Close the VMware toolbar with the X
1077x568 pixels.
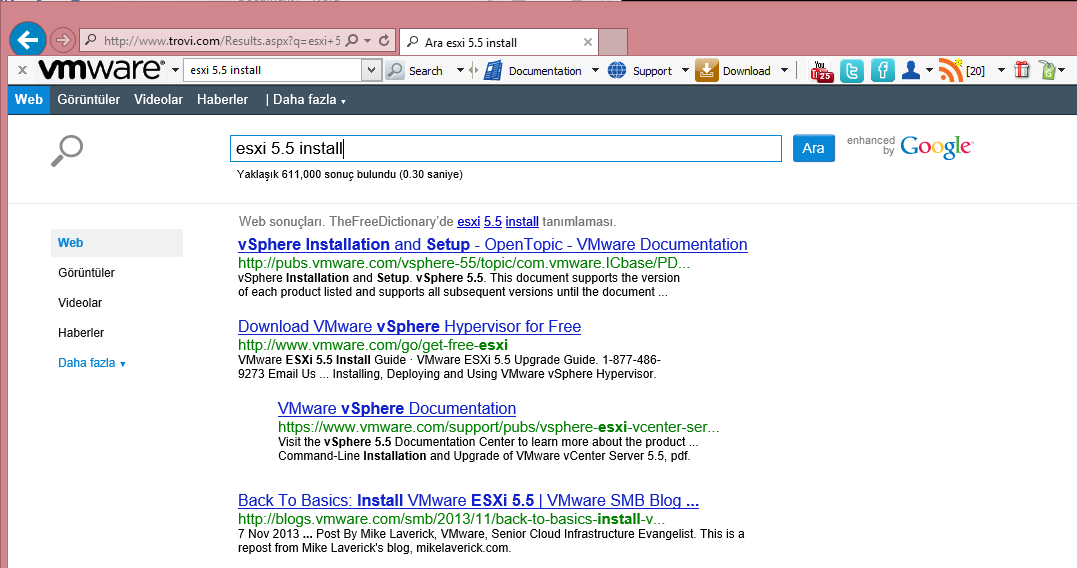pos(22,69)
